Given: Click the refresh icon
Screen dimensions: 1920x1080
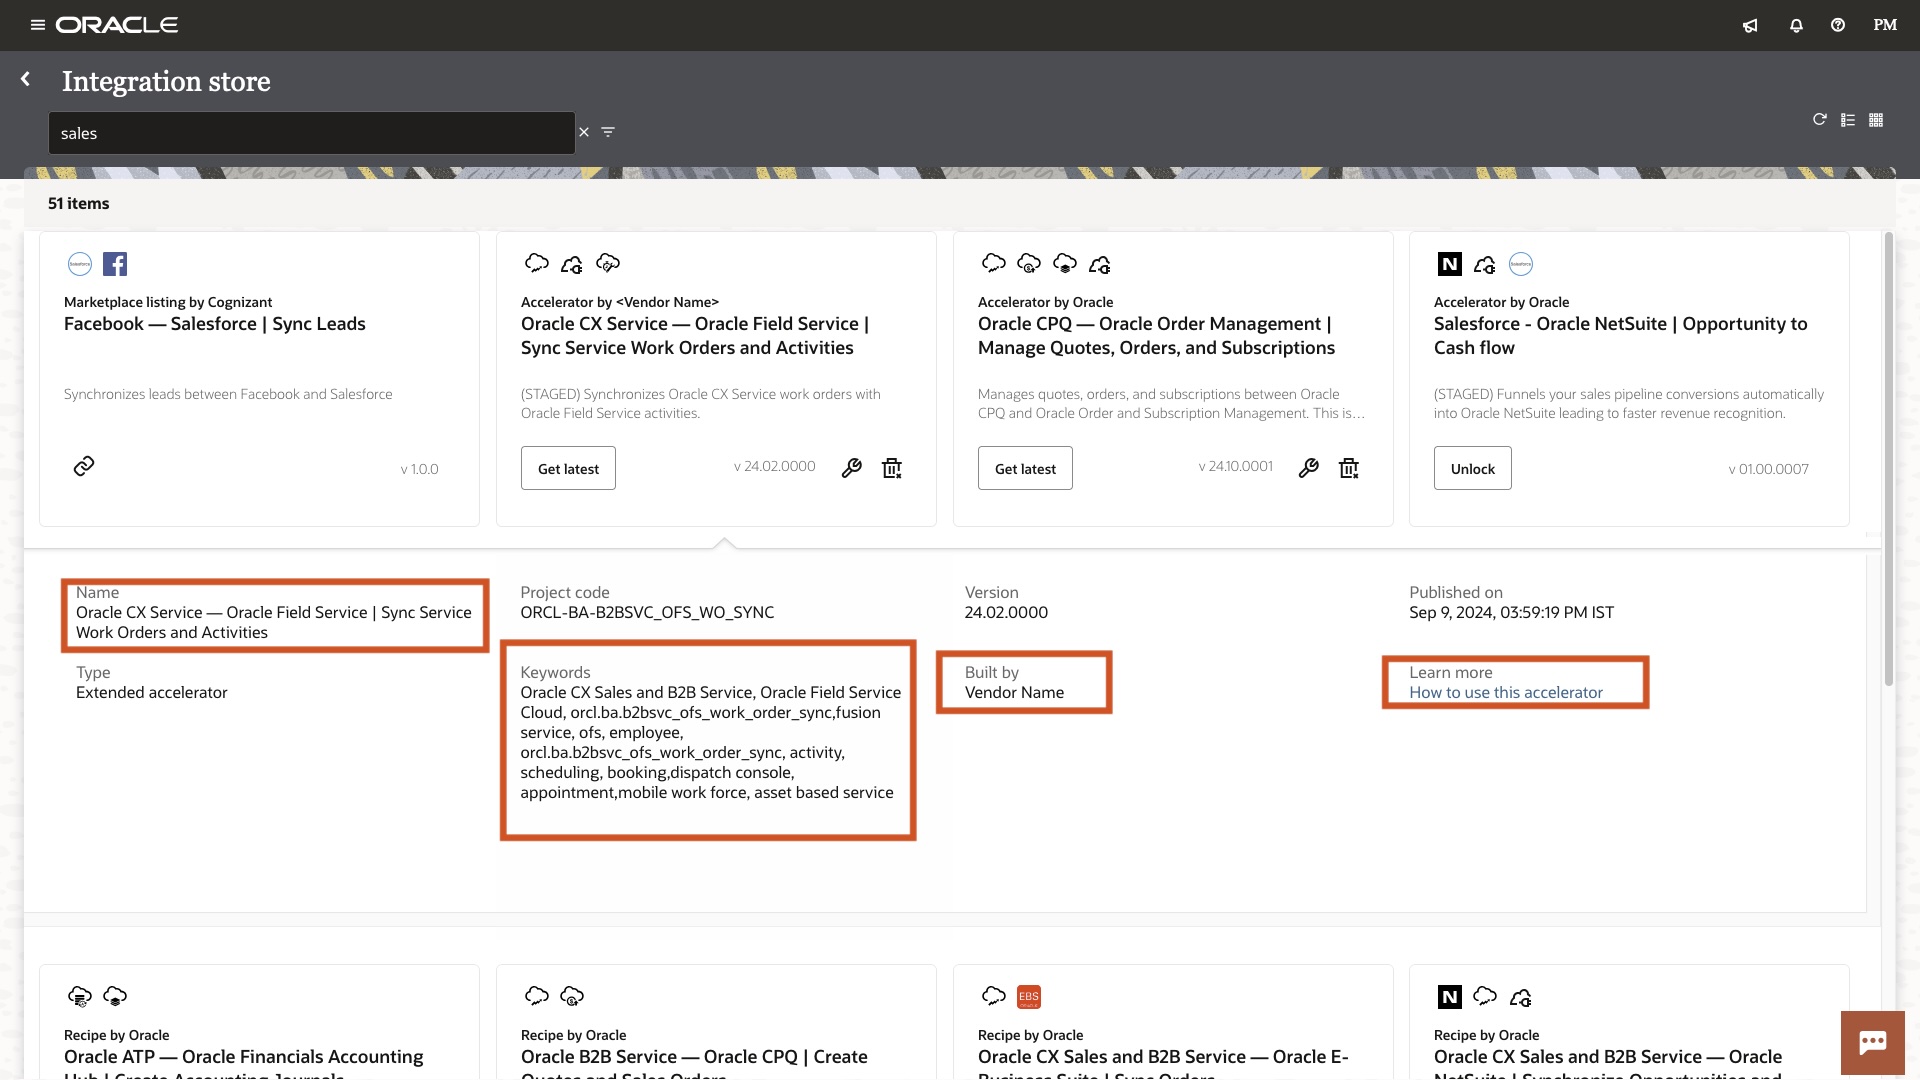Looking at the screenshot, I should pos(1819,120).
